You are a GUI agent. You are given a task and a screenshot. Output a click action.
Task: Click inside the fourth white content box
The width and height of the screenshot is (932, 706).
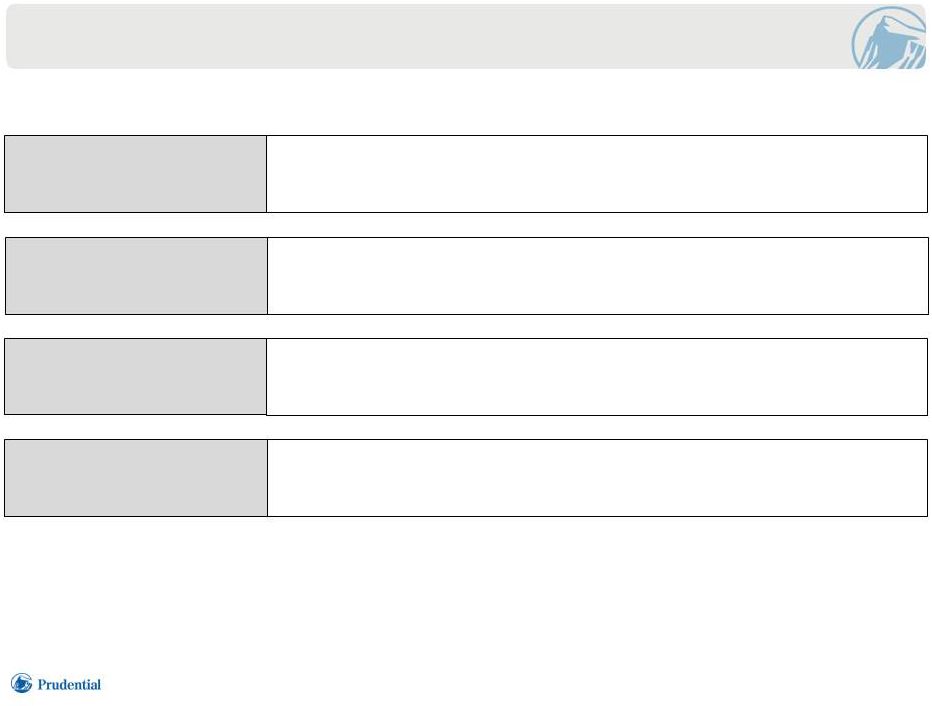tap(597, 478)
